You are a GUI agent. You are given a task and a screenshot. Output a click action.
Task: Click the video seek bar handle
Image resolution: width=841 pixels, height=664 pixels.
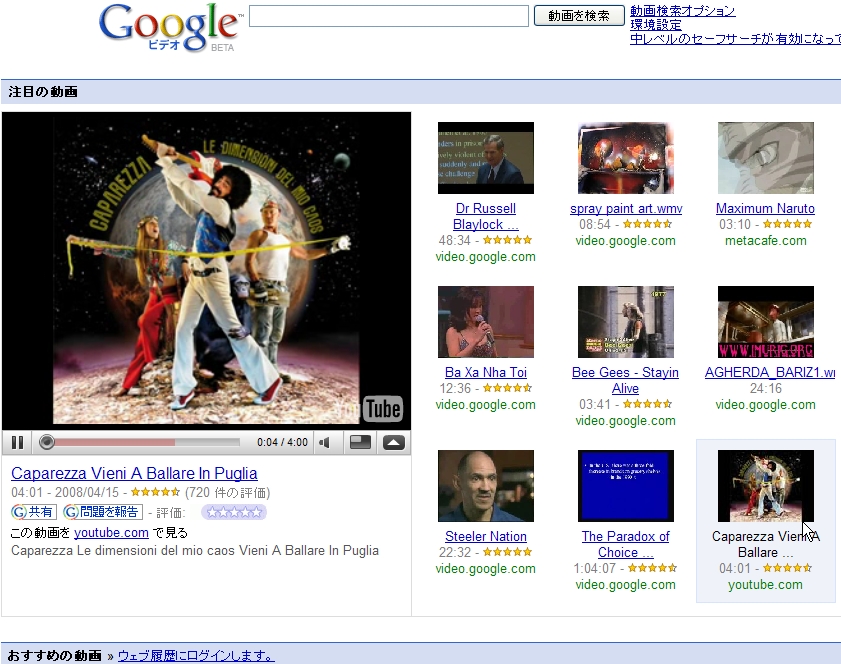[x=47, y=442]
